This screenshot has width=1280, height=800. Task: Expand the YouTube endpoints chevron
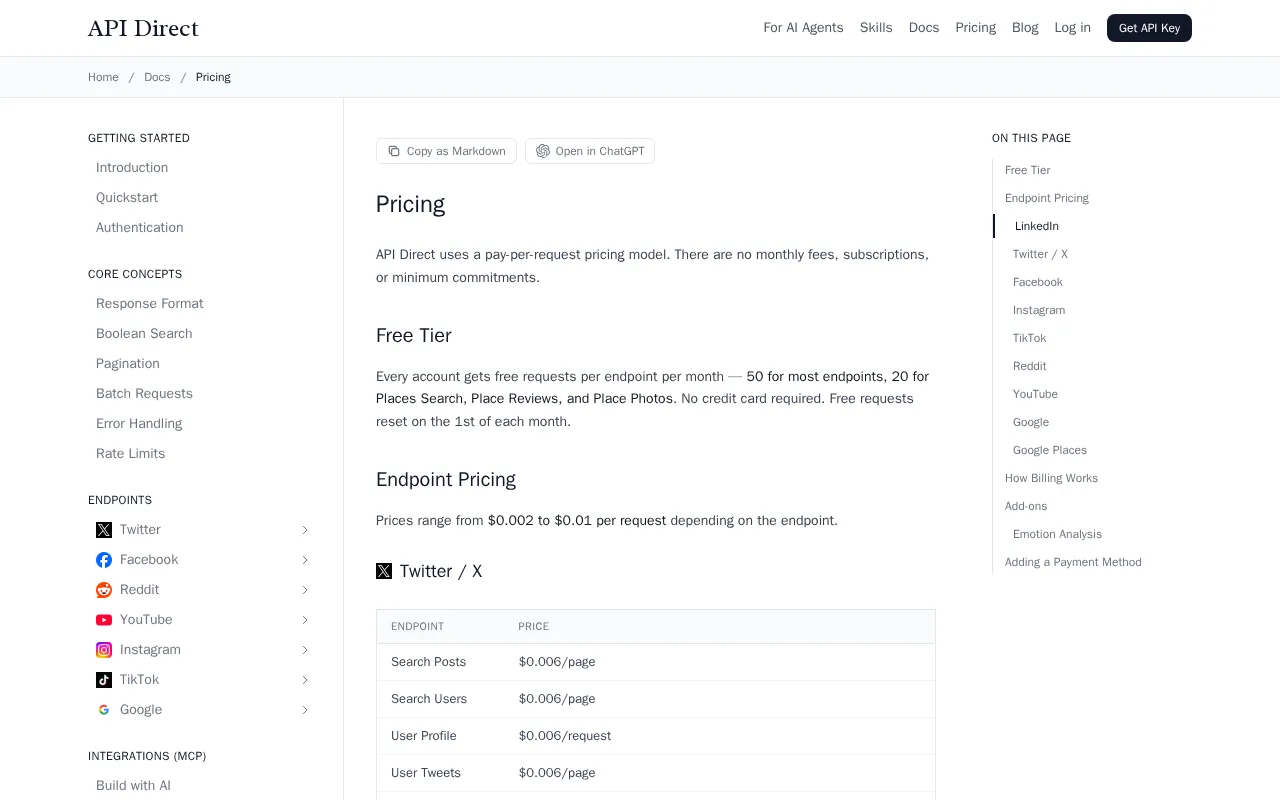pyautogui.click(x=305, y=620)
